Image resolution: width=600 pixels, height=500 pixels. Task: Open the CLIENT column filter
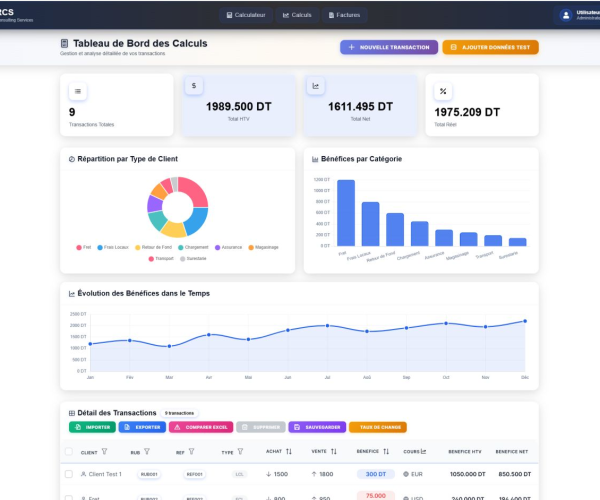tap(104, 451)
